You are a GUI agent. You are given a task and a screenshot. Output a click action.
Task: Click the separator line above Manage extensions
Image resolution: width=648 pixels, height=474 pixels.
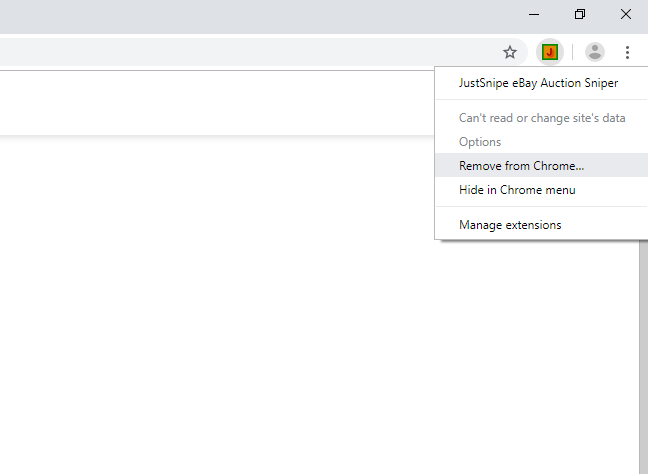[x=541, y=207]
